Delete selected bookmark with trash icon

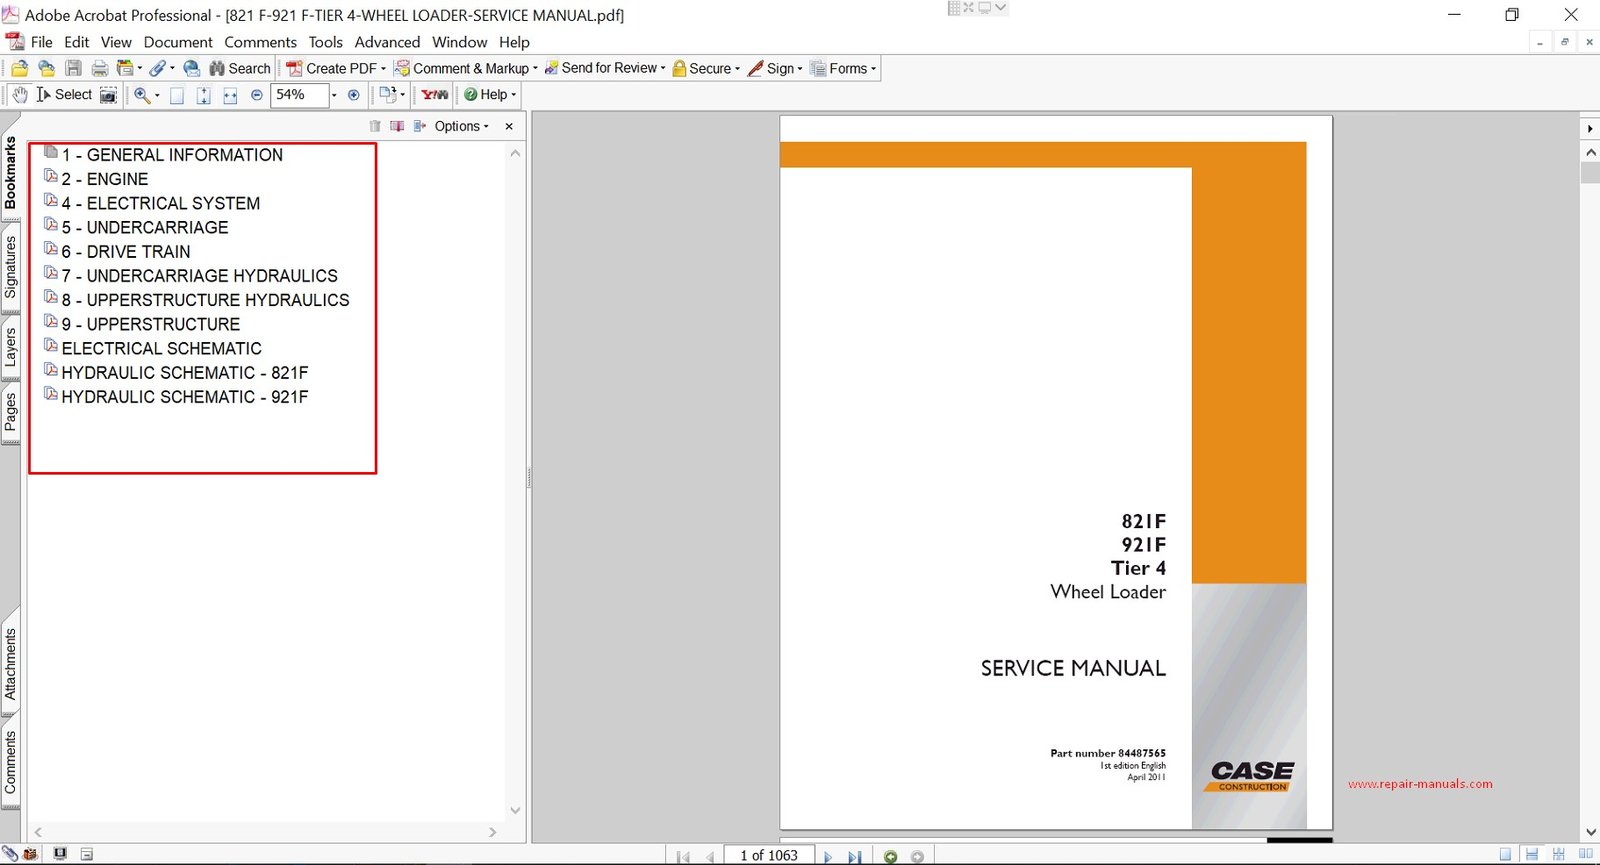click(375, 126)
